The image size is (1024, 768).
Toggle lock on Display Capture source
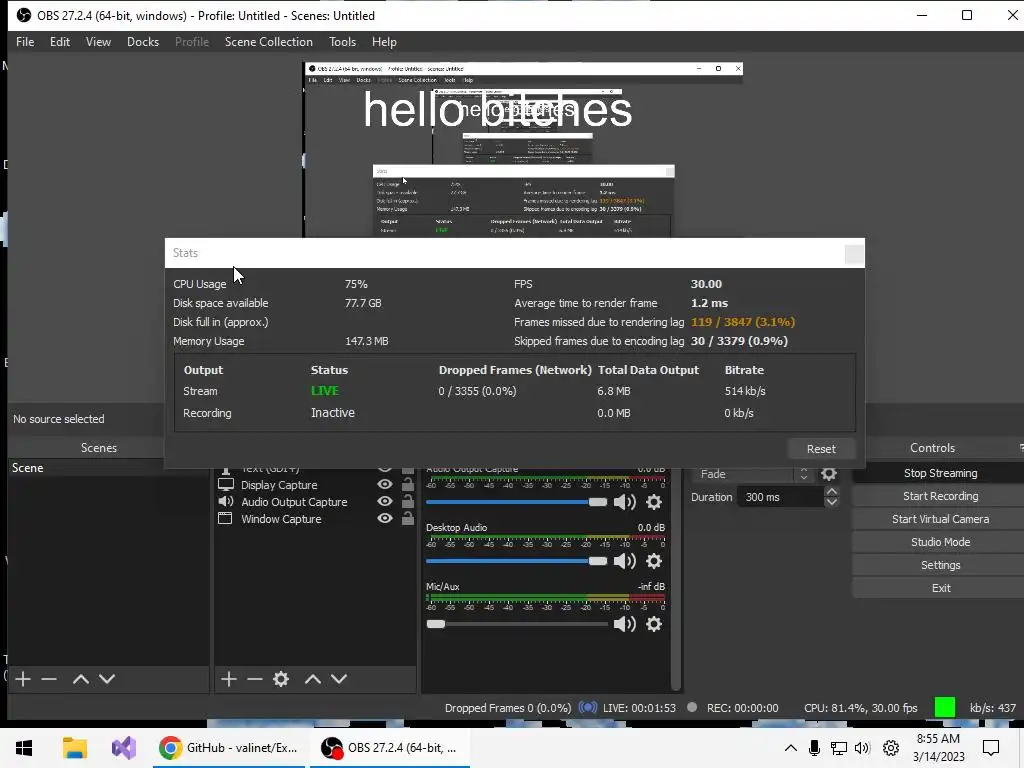[x=408, y=484]
